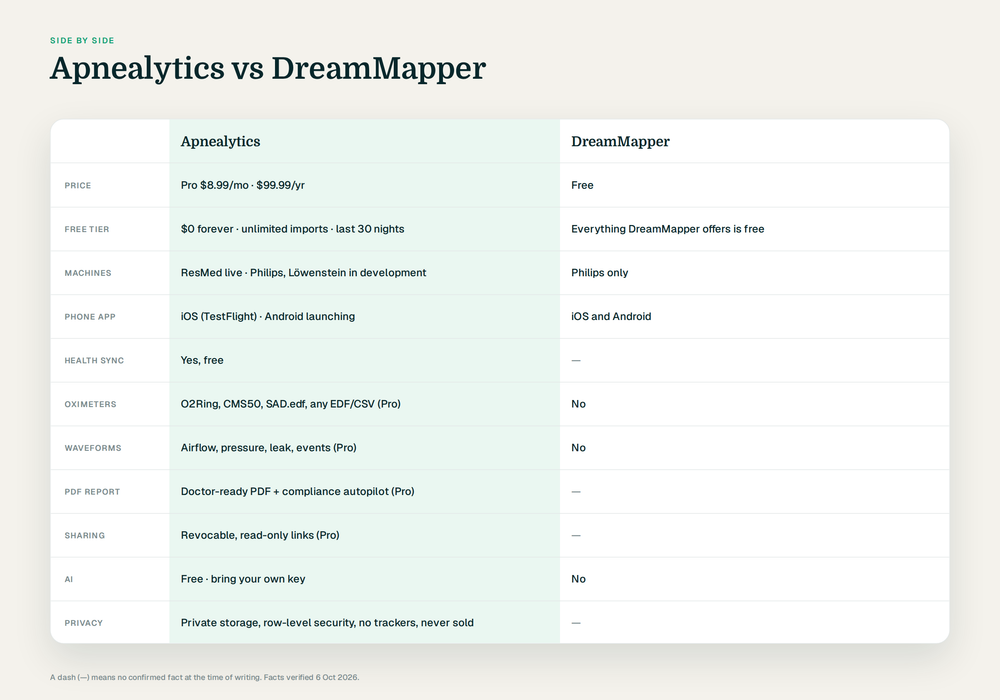The height and width of the screenshot is (700, 1000).
Task: Select the PDF REPORT row label
Action: click(x=92, y=492)
